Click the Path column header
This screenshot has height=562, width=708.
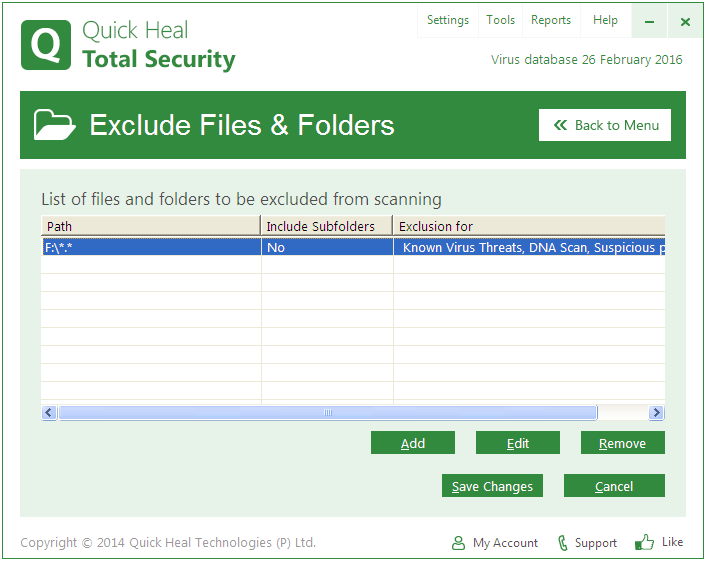150,226
